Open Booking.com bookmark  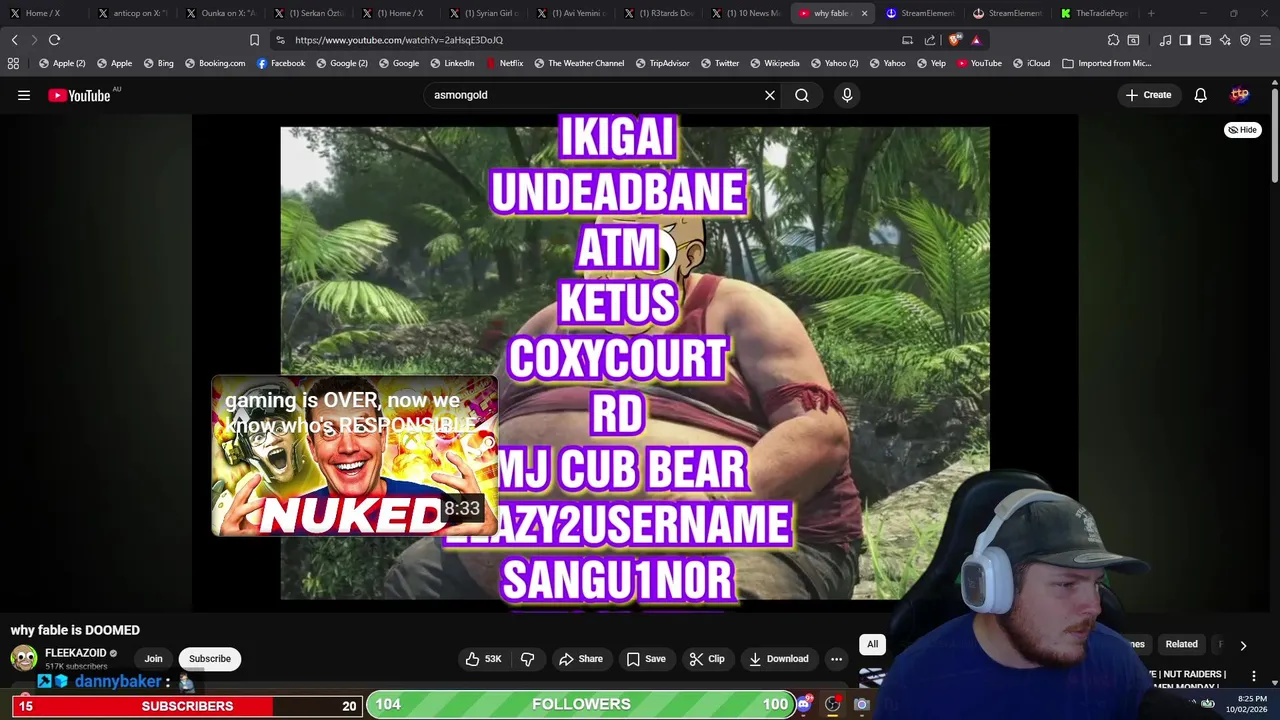(x=214, y=63)
